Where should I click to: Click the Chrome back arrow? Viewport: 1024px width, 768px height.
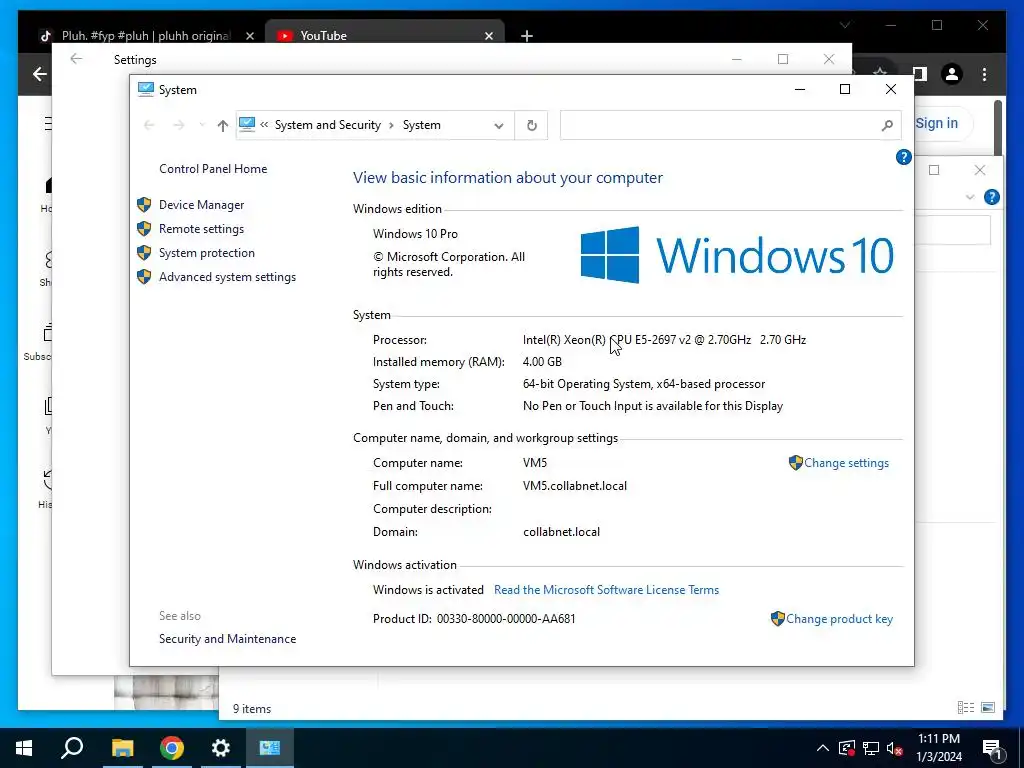tap(40, 74)
